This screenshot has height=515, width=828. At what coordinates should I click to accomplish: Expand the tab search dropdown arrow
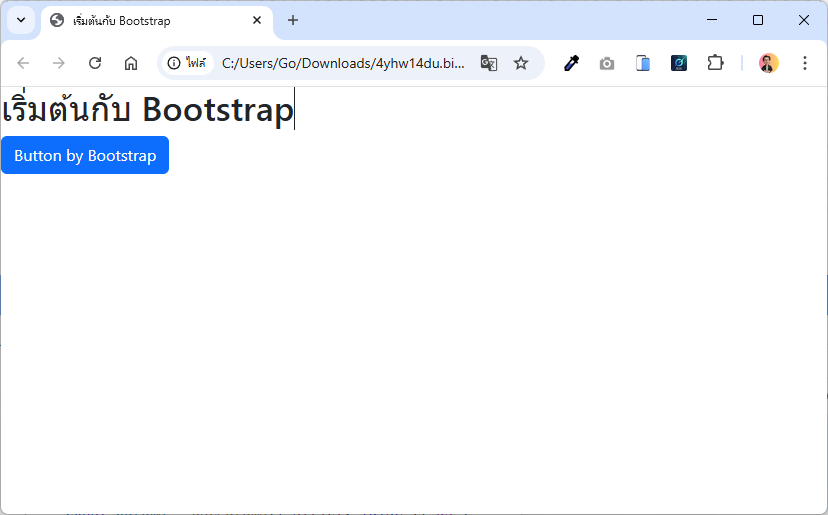tap(20, 20)
